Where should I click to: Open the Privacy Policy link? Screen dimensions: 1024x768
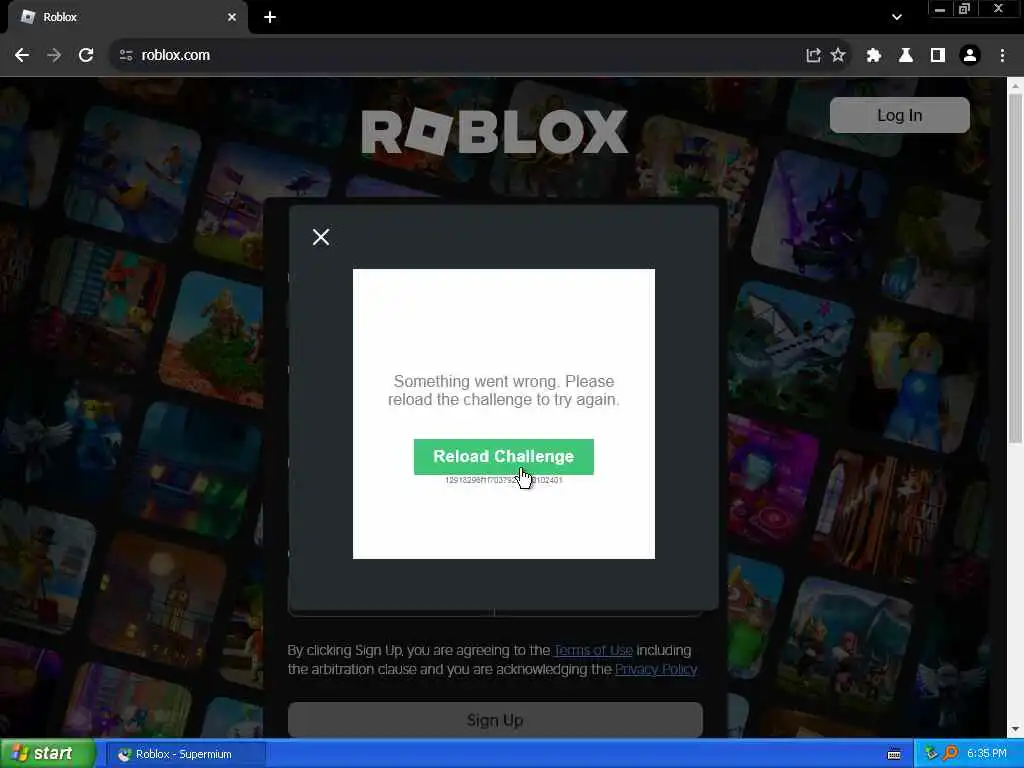[656, 669]
